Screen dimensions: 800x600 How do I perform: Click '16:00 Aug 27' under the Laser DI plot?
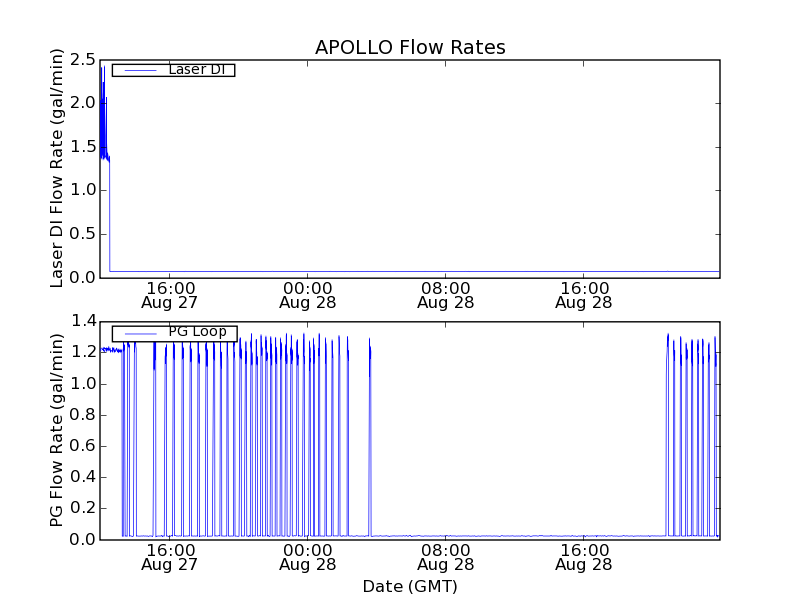pos(170,295)
